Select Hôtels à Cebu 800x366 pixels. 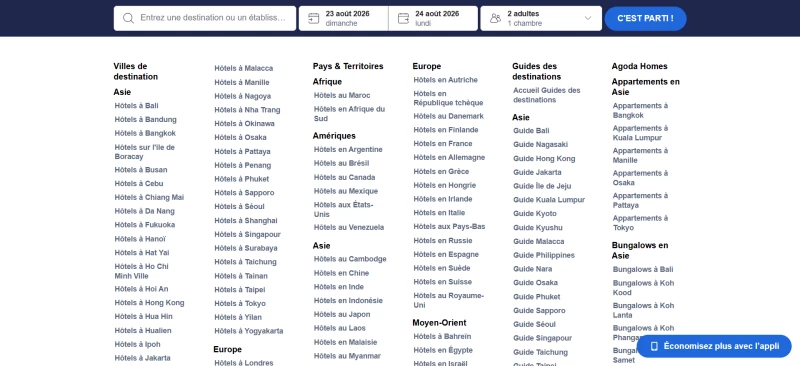139,184
